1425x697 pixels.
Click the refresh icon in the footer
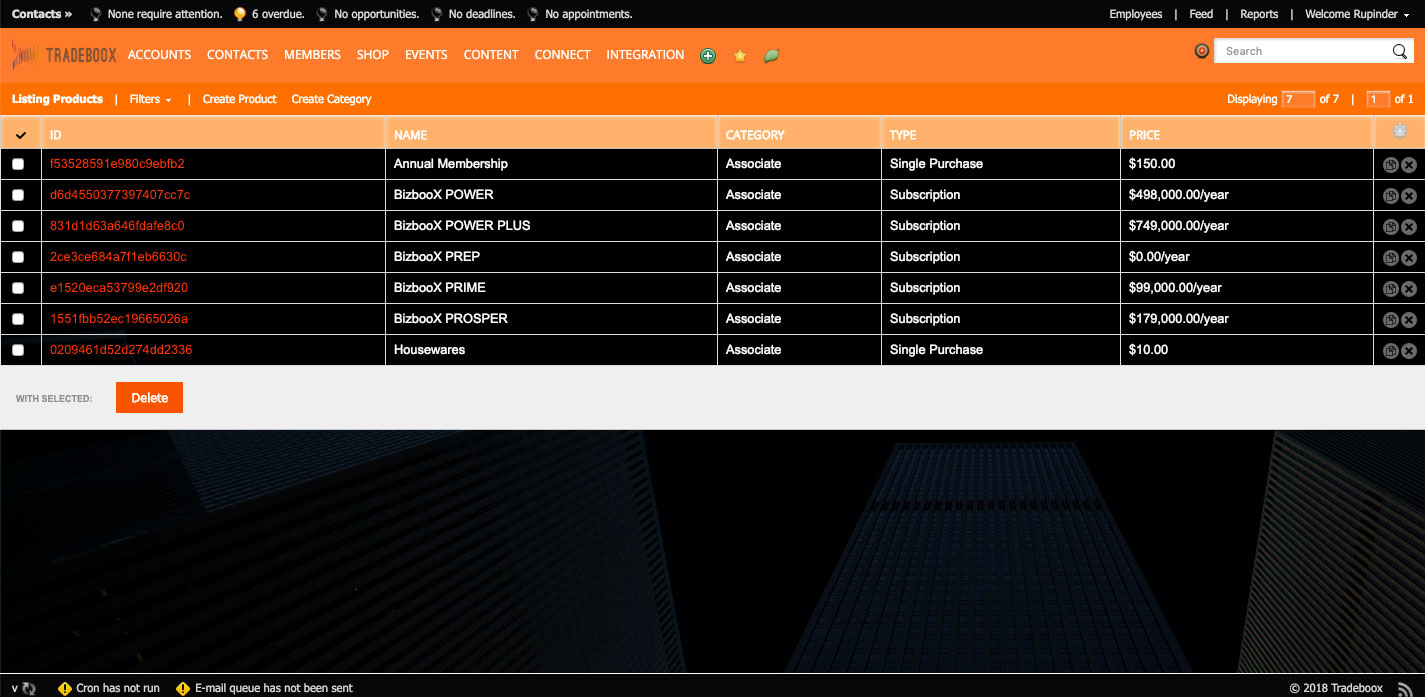coord(29,688)
